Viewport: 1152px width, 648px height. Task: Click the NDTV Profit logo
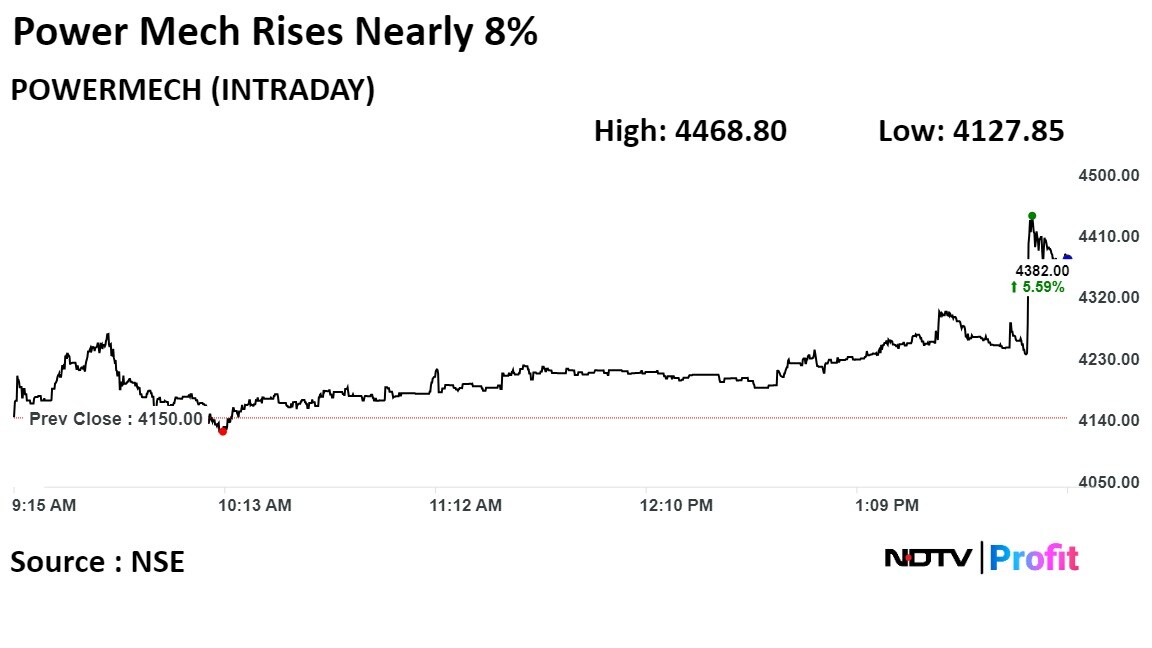(x=981, y=558)
